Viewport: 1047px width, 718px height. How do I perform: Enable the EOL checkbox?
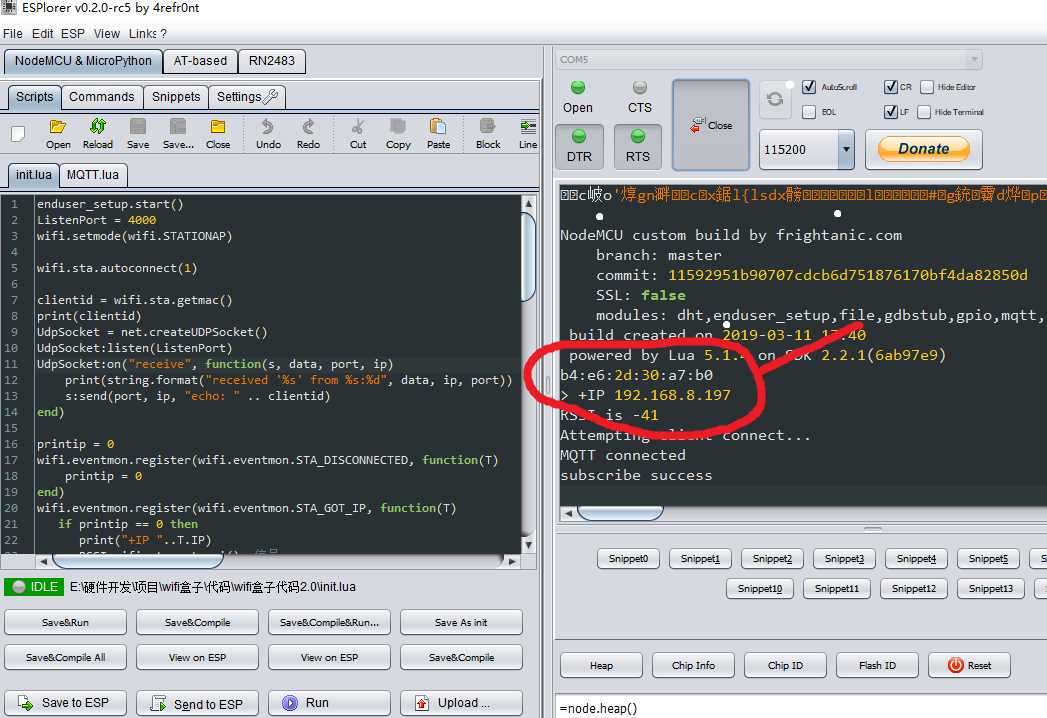coord(809,112)
